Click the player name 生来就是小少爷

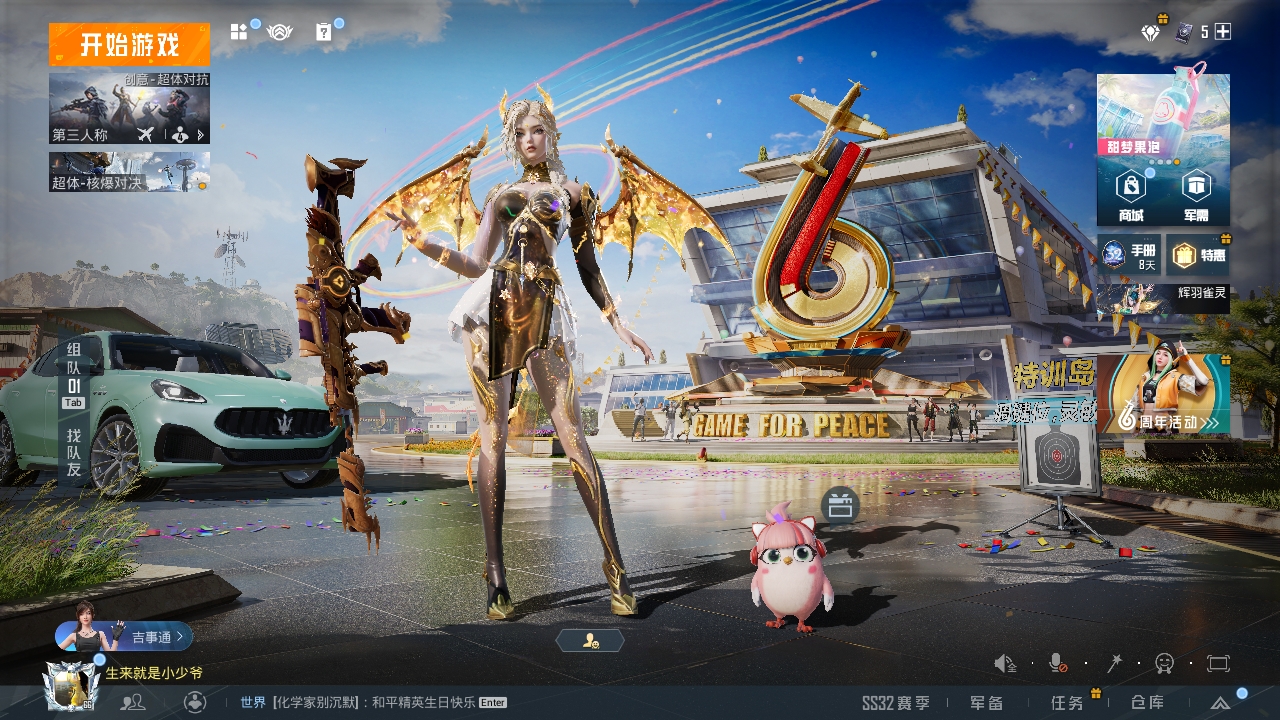pos(154,673)
